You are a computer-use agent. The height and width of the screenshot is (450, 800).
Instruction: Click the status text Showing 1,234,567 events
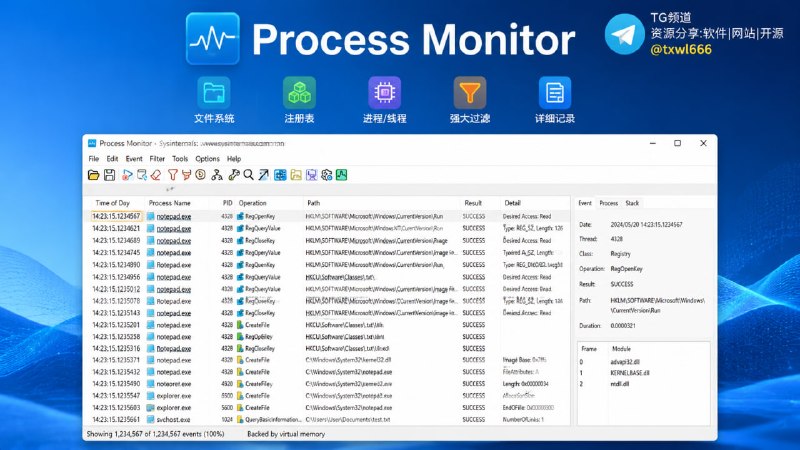click(x=155, y=434)
